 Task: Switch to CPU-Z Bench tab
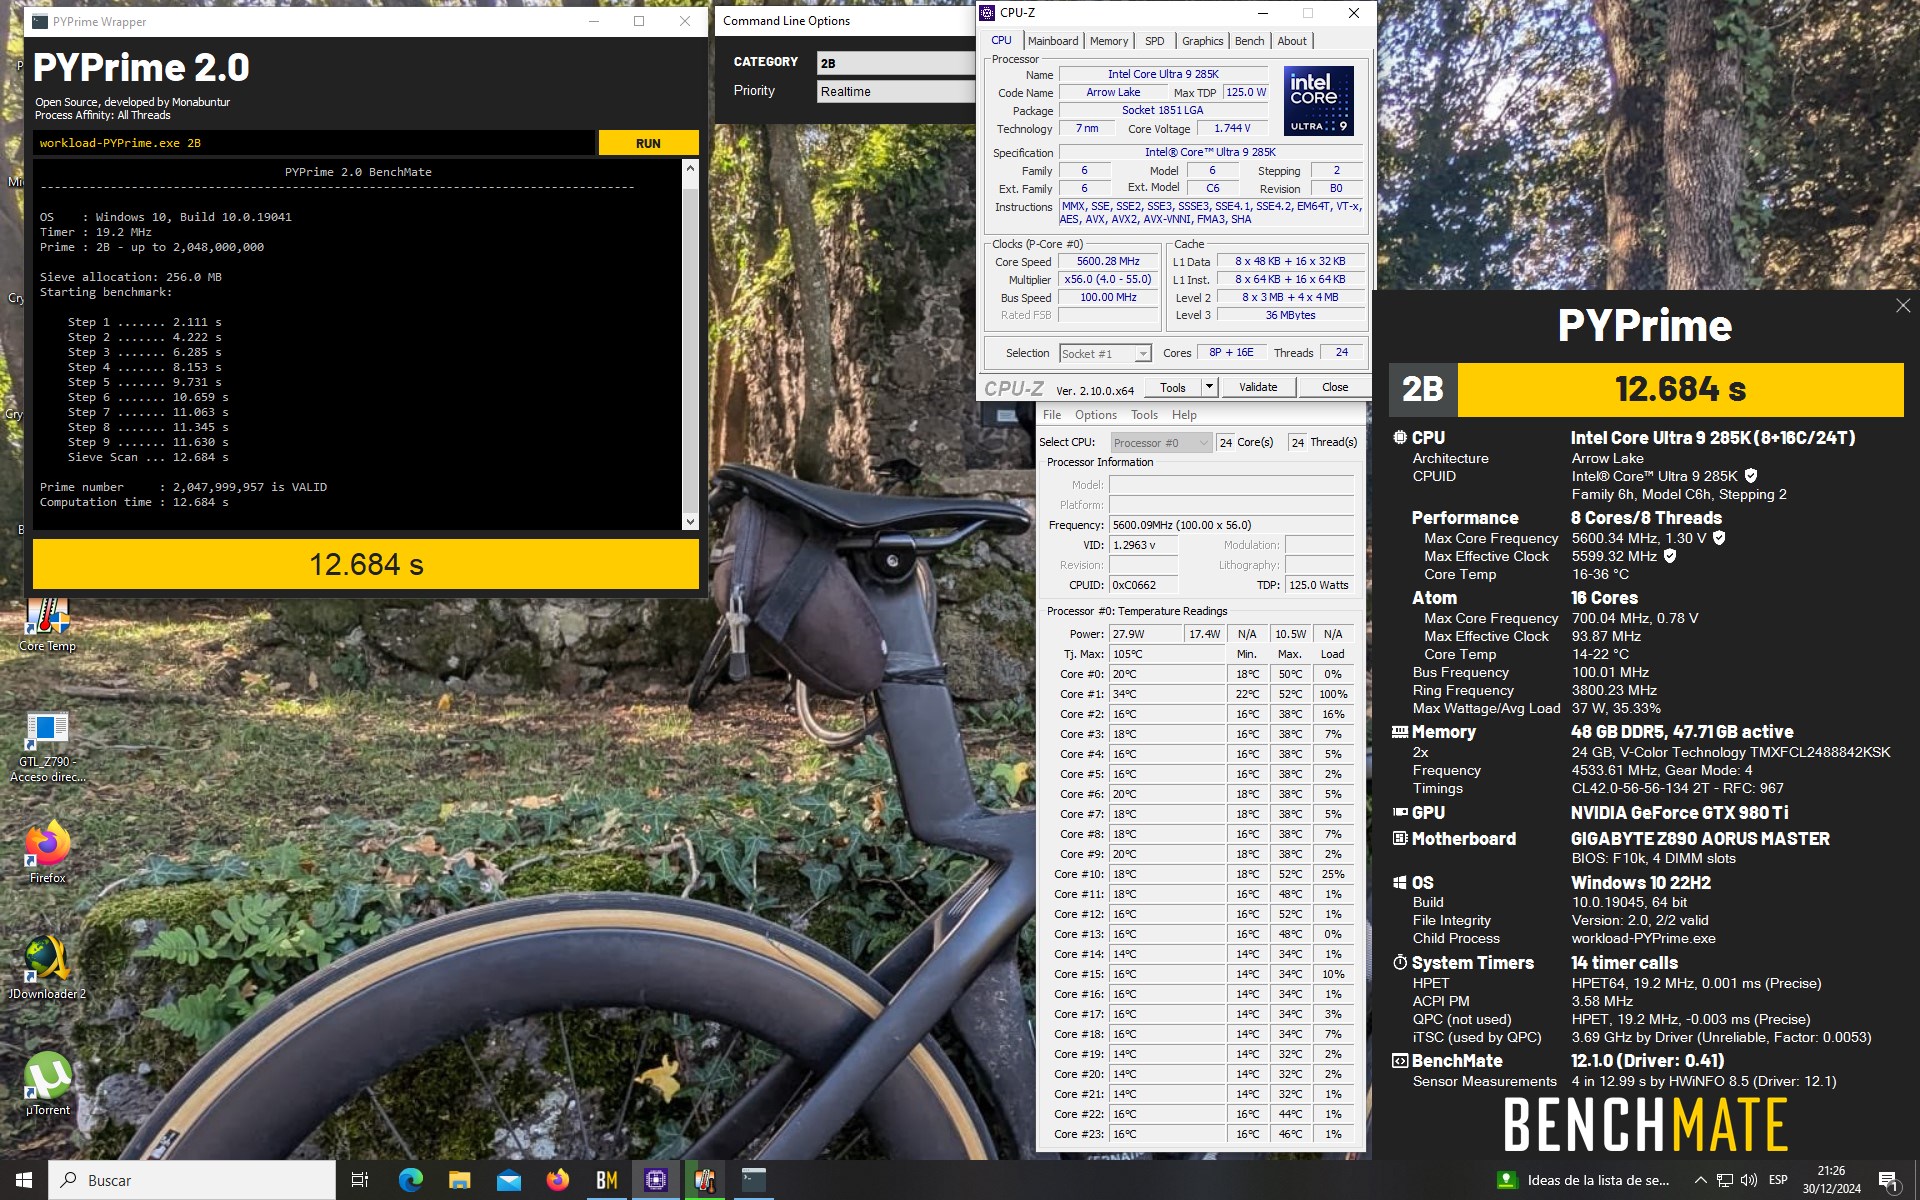point(1249,41)
